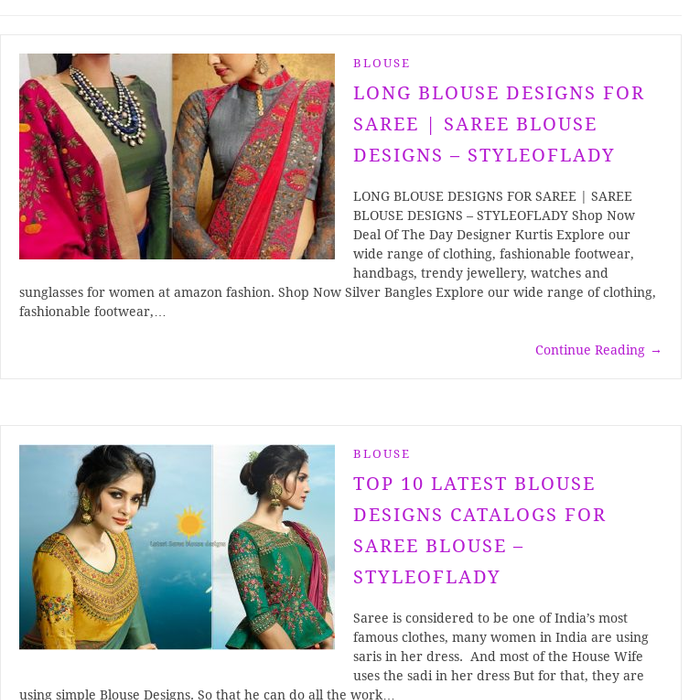Click the word STYLEOFLADY in the second title
The width and height of the screenshot is (682, 700).
426,577
